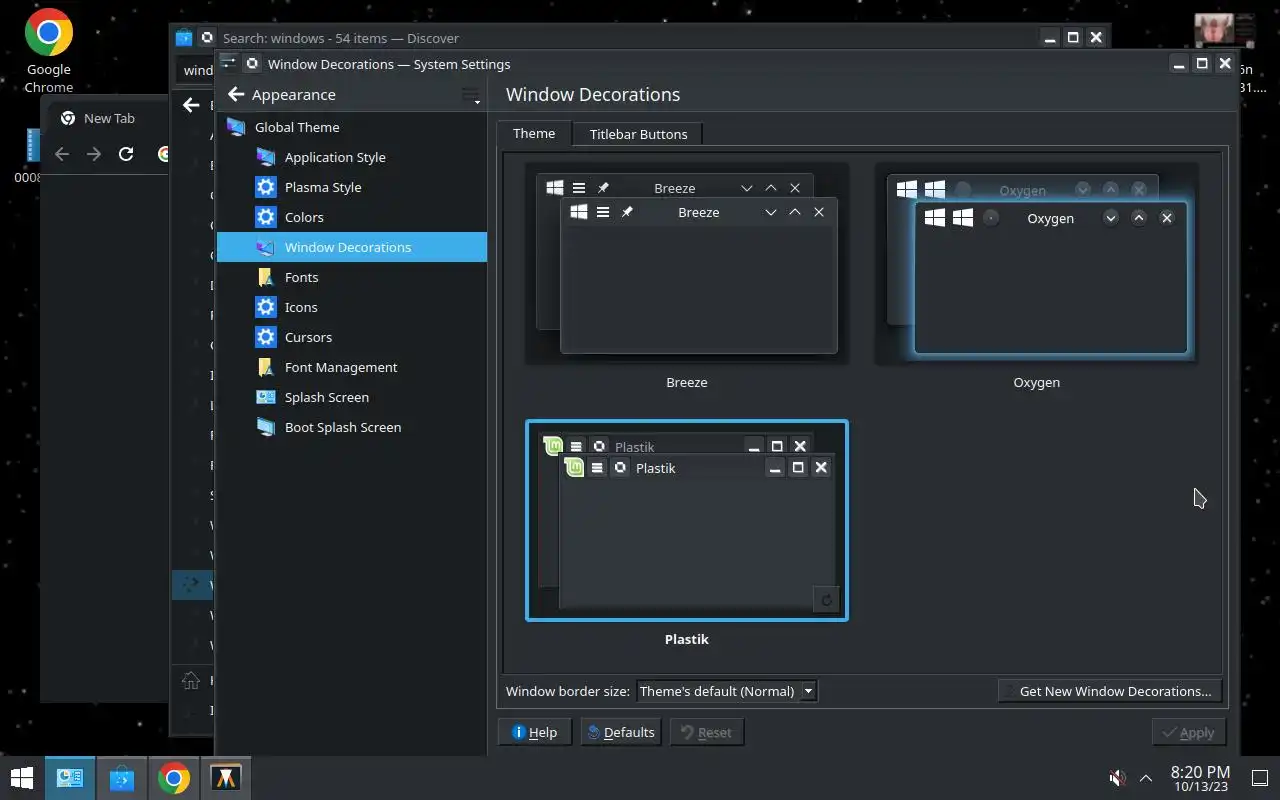Select the New Tab tab in Chrome
This screenshot has width=1280, height=800.
tap(108, 118)
